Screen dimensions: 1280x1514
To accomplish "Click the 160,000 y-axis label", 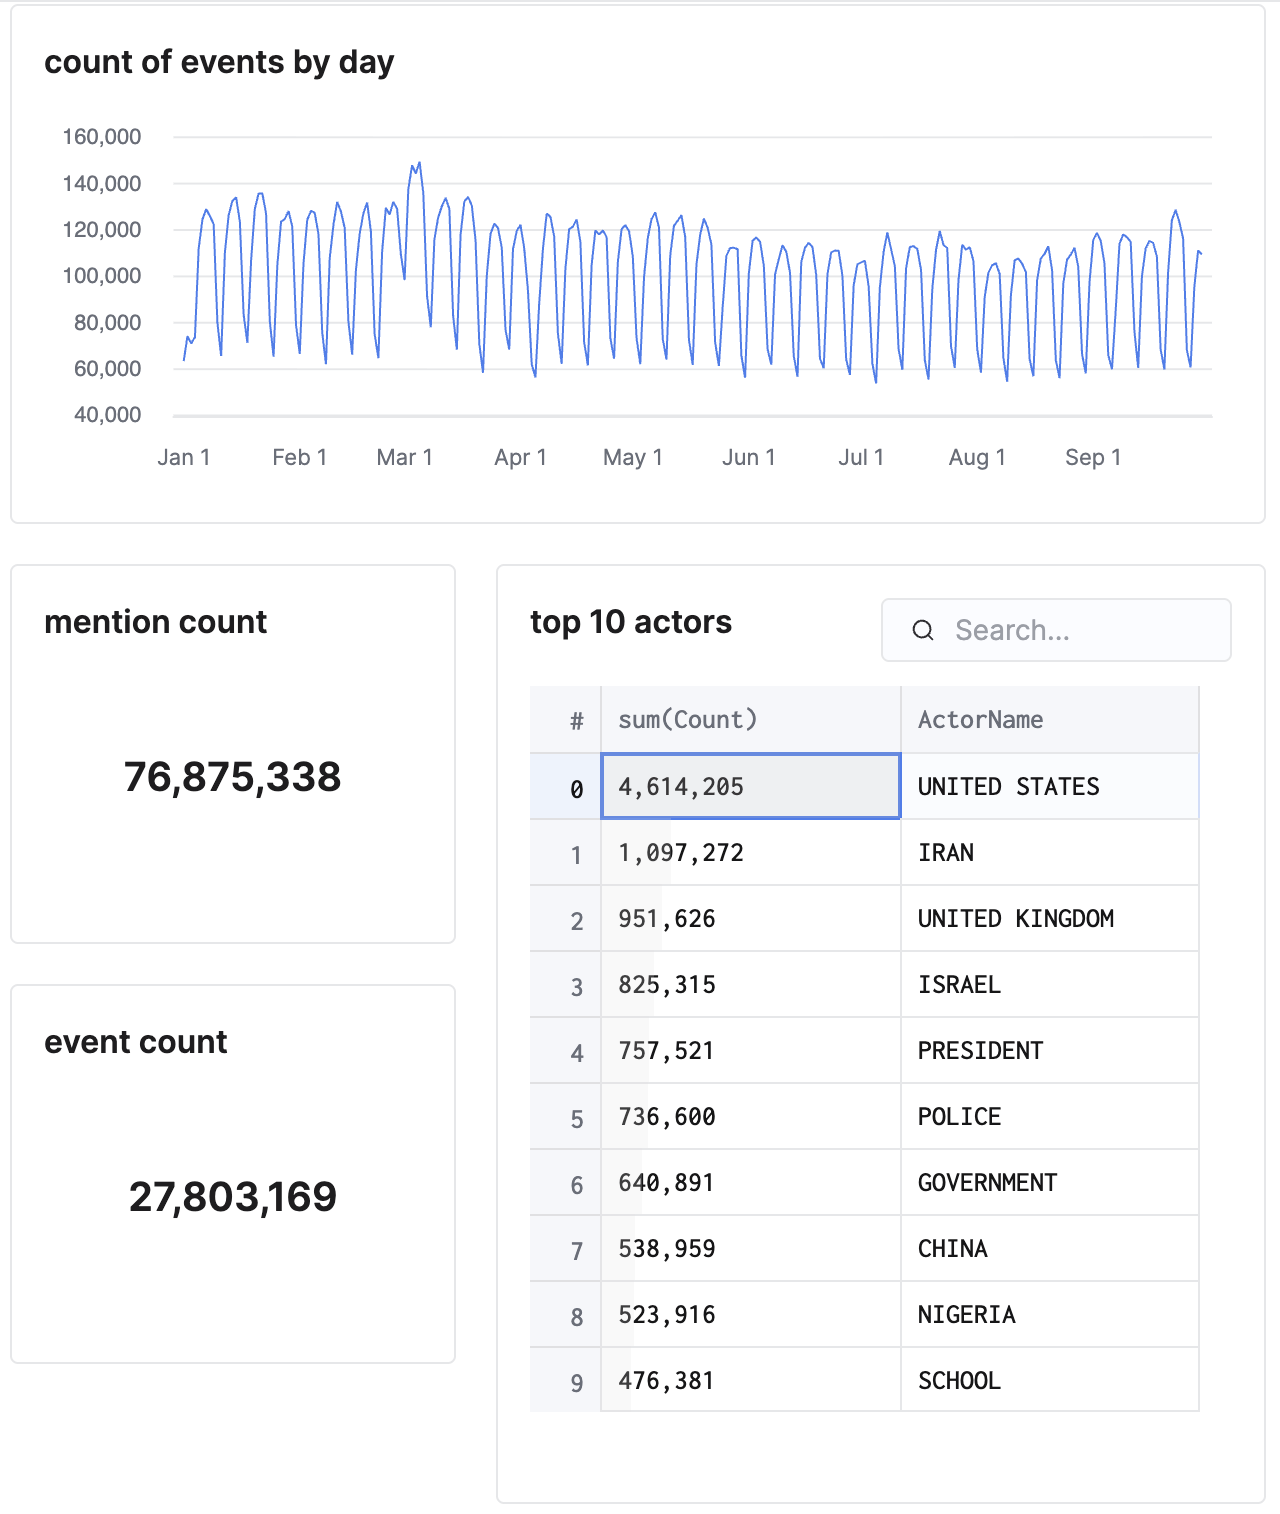I will pos(102,137).
